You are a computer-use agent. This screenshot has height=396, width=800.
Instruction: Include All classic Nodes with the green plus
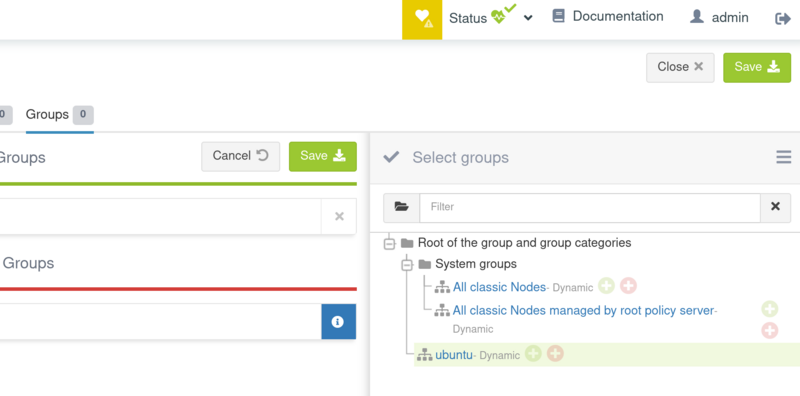point(606,286)
